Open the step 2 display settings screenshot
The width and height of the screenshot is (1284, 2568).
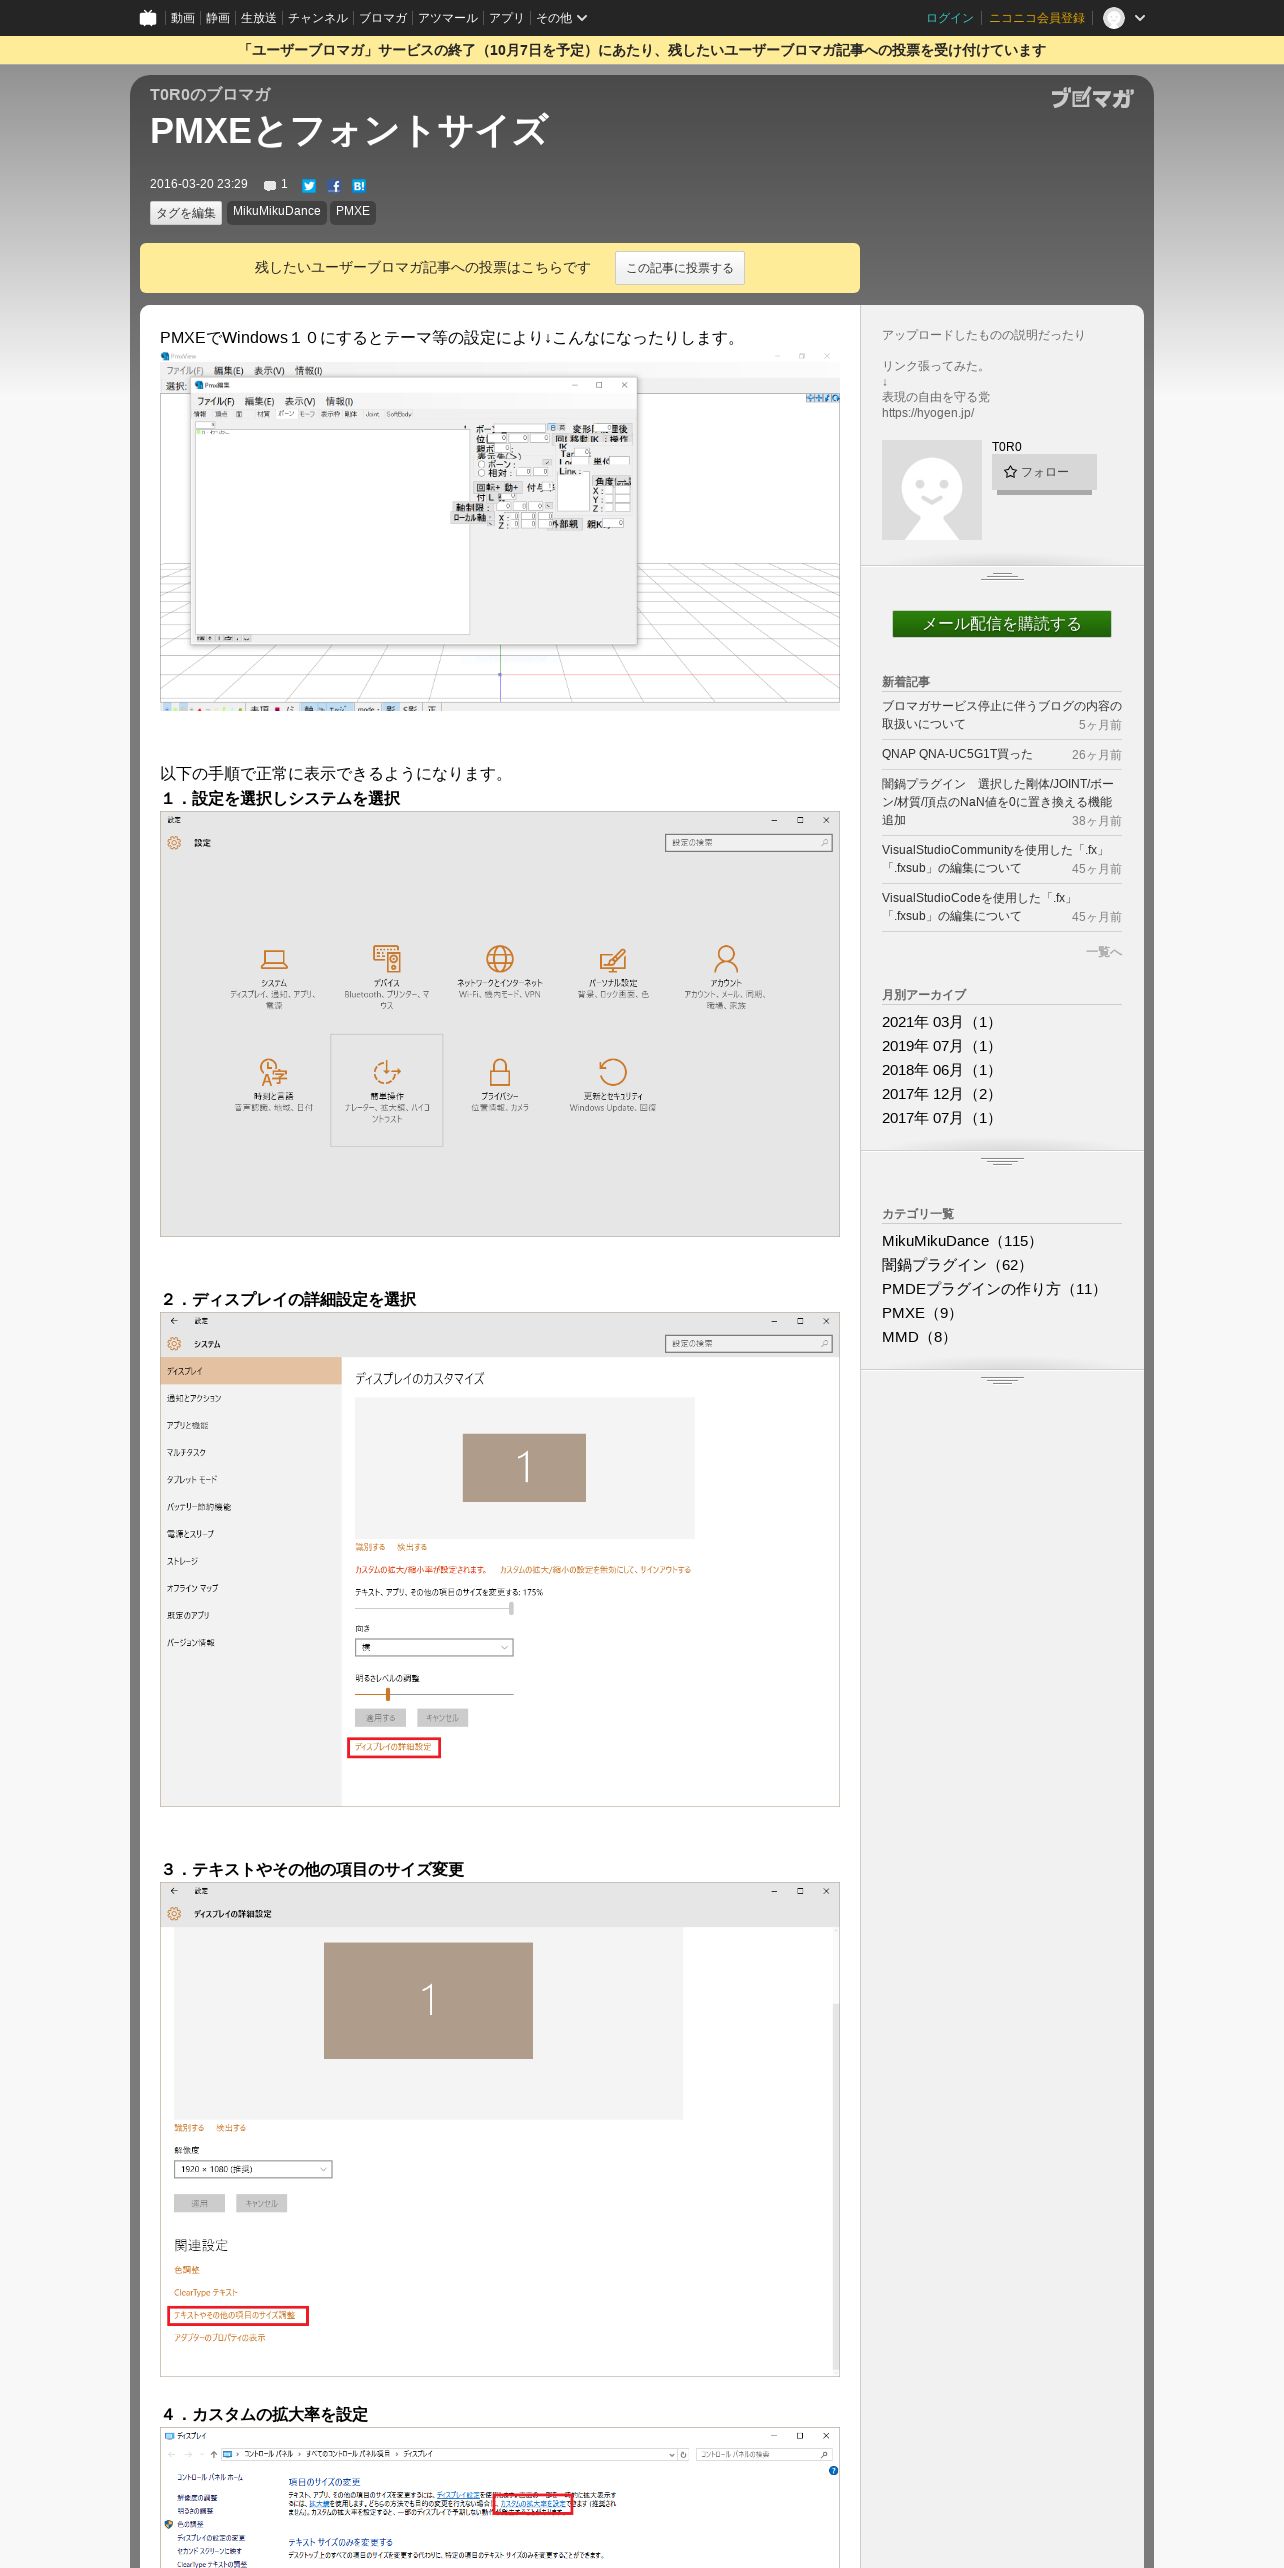click(500, 1560)
